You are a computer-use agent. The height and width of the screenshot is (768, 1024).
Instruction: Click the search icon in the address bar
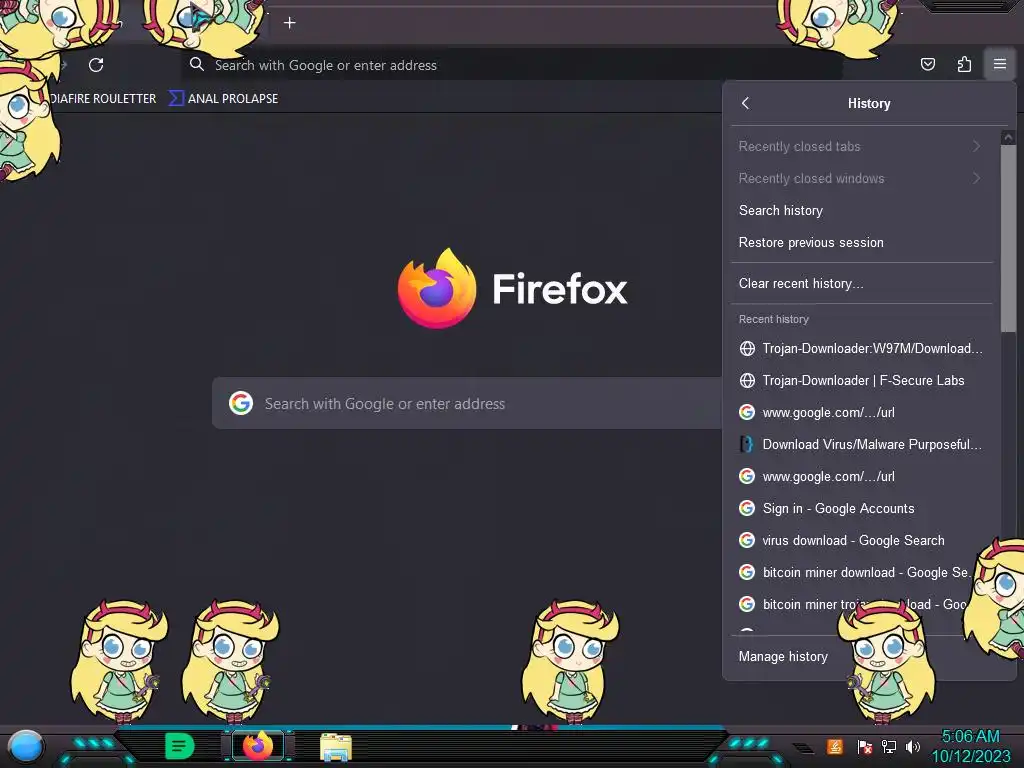[x=197, y=64]
